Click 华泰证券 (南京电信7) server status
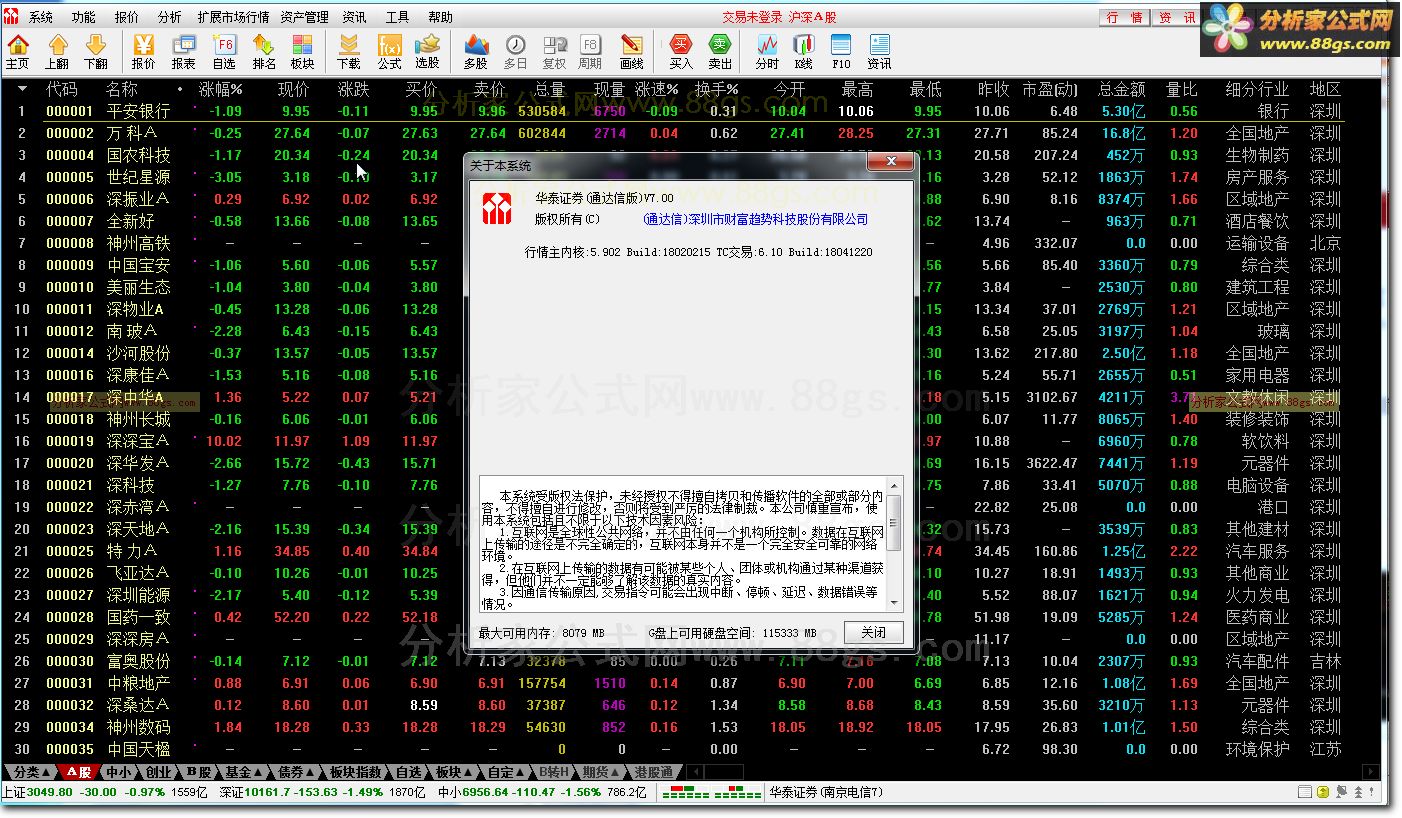 click(826, 792)
